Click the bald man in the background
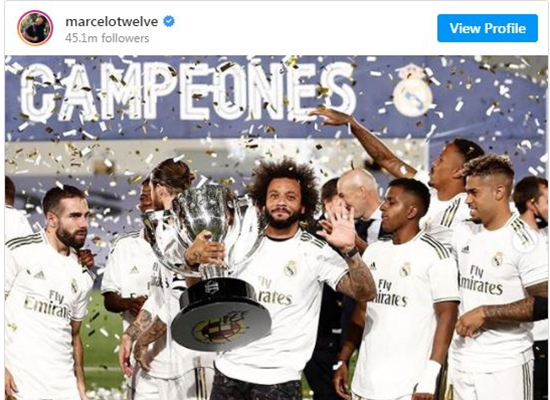 [x=360, y=193]
